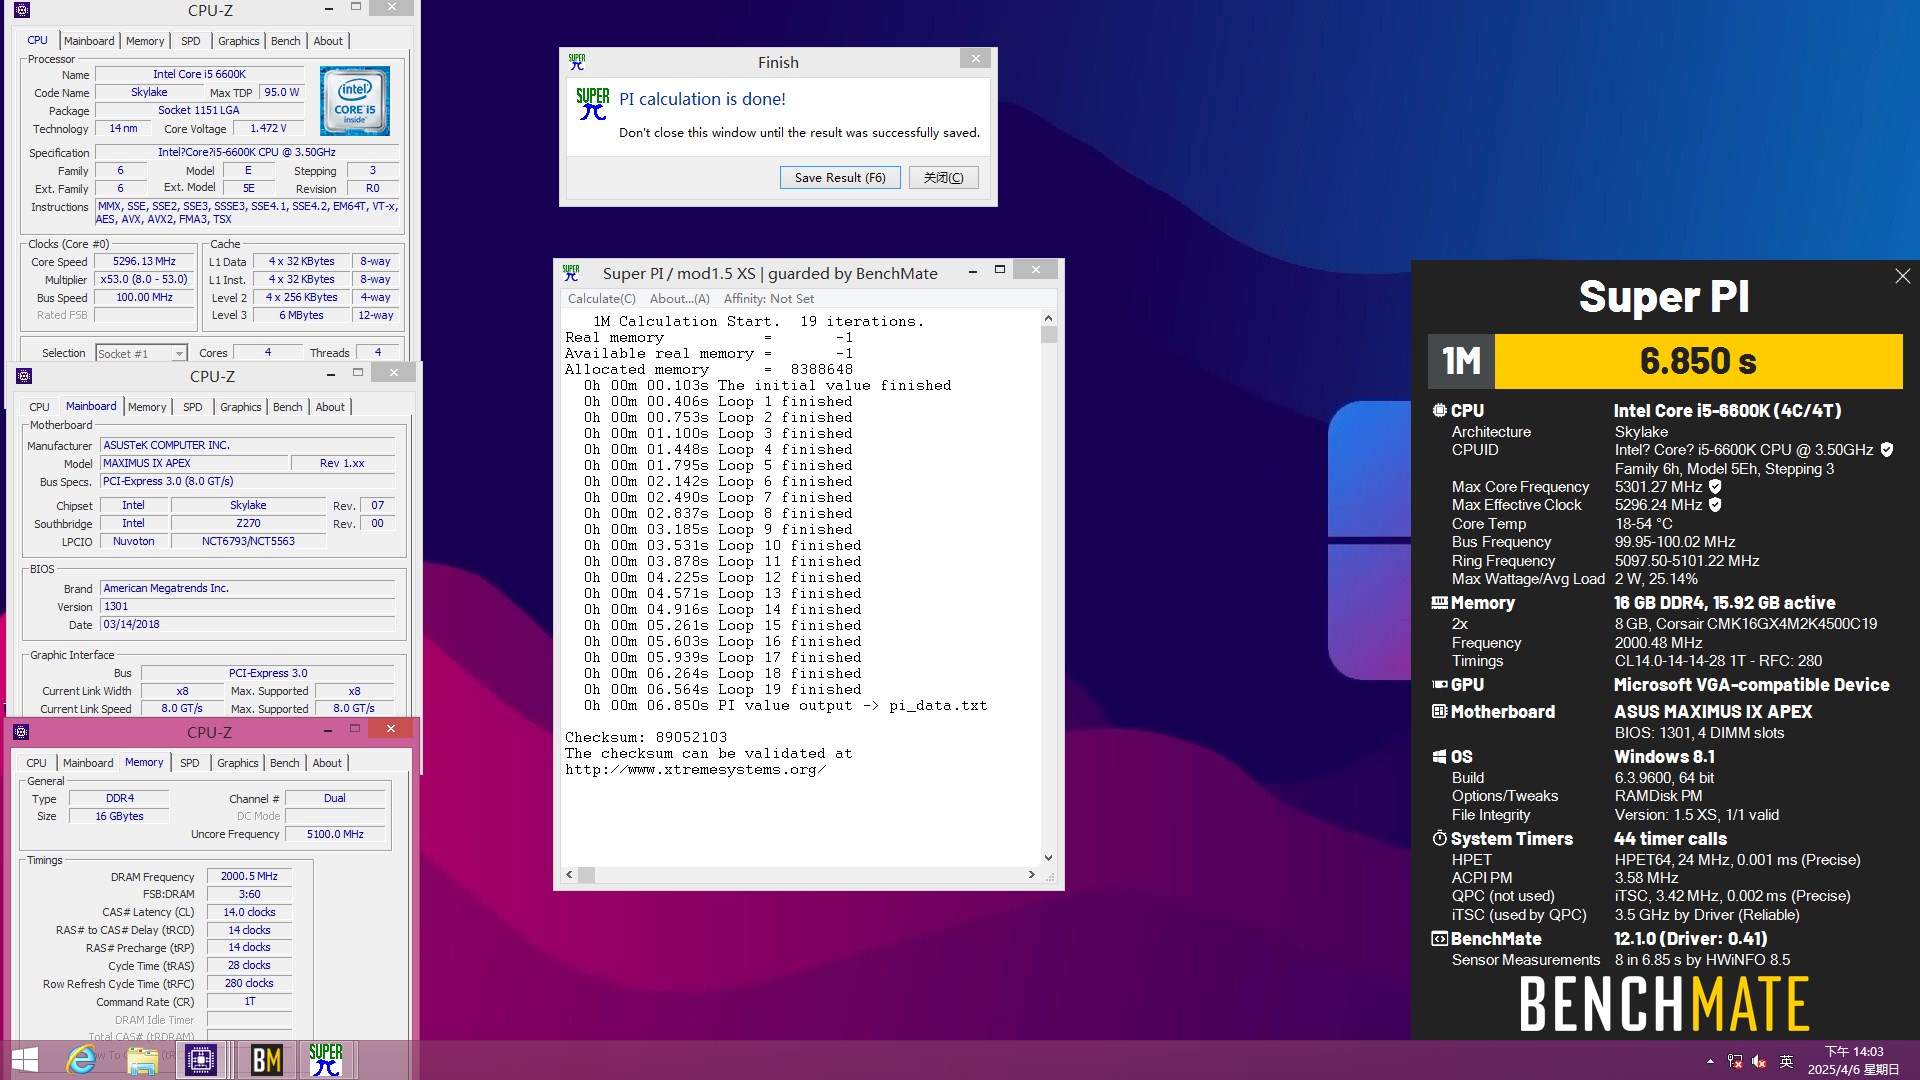
Task: Open Bench tab in the Mainboard CPU-Z window
Action: (x=288, y=407)
